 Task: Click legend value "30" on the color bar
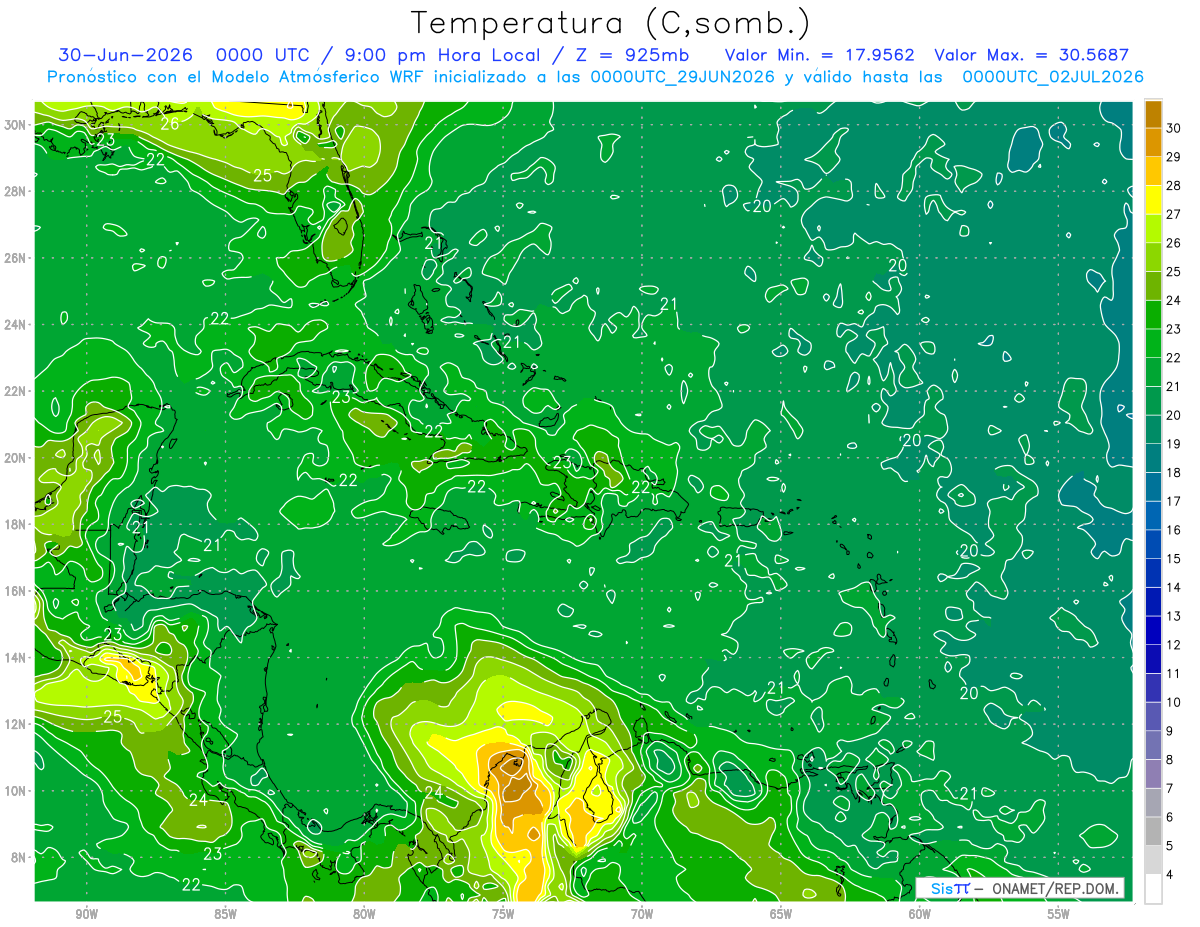coord(1174,128)
